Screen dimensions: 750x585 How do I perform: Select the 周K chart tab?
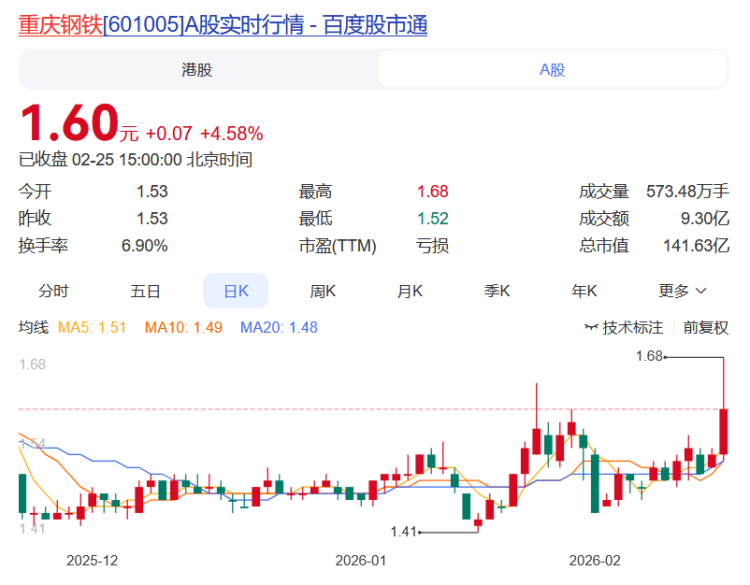(x=322, y=291)
